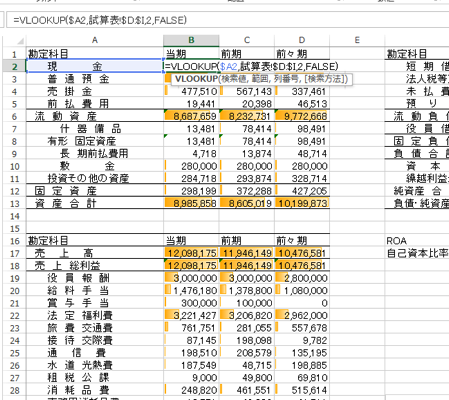Select cell with value 10,199,873
Screen dimensions: 449x400
click(x=302, y=203)
